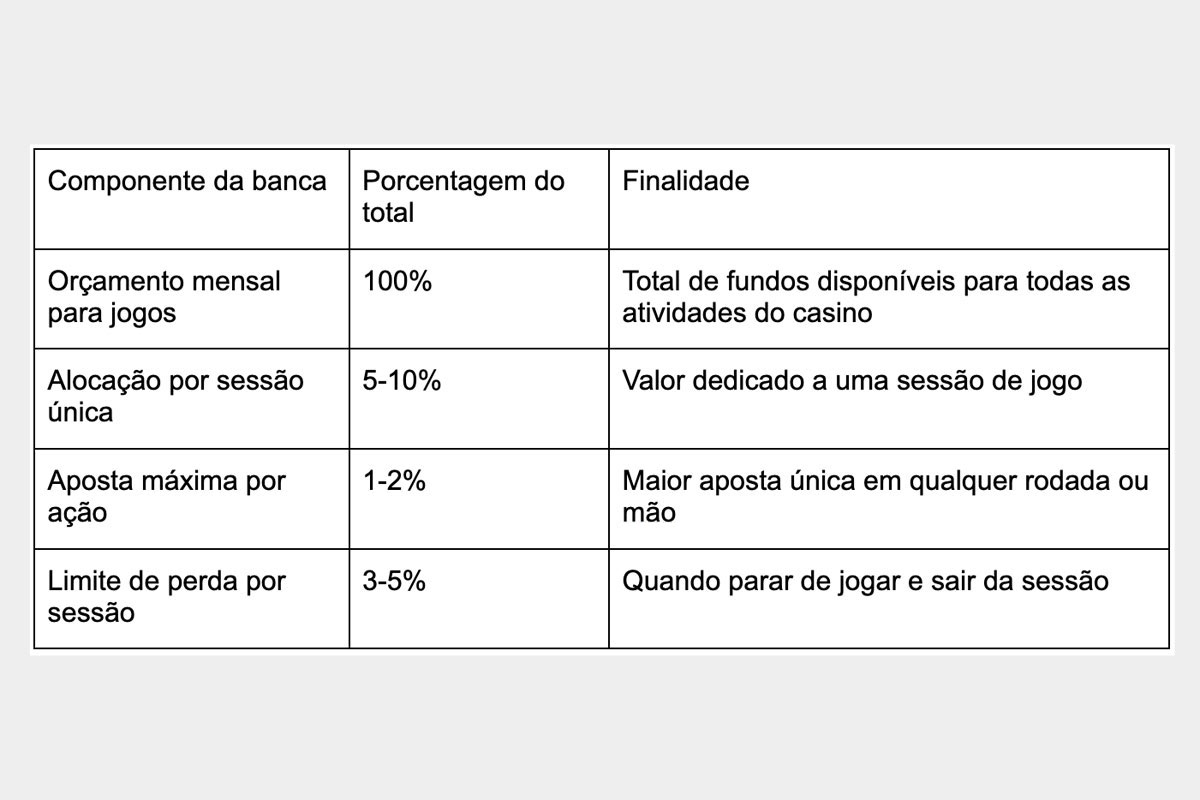Click the word 'total' in the header row

388,213
